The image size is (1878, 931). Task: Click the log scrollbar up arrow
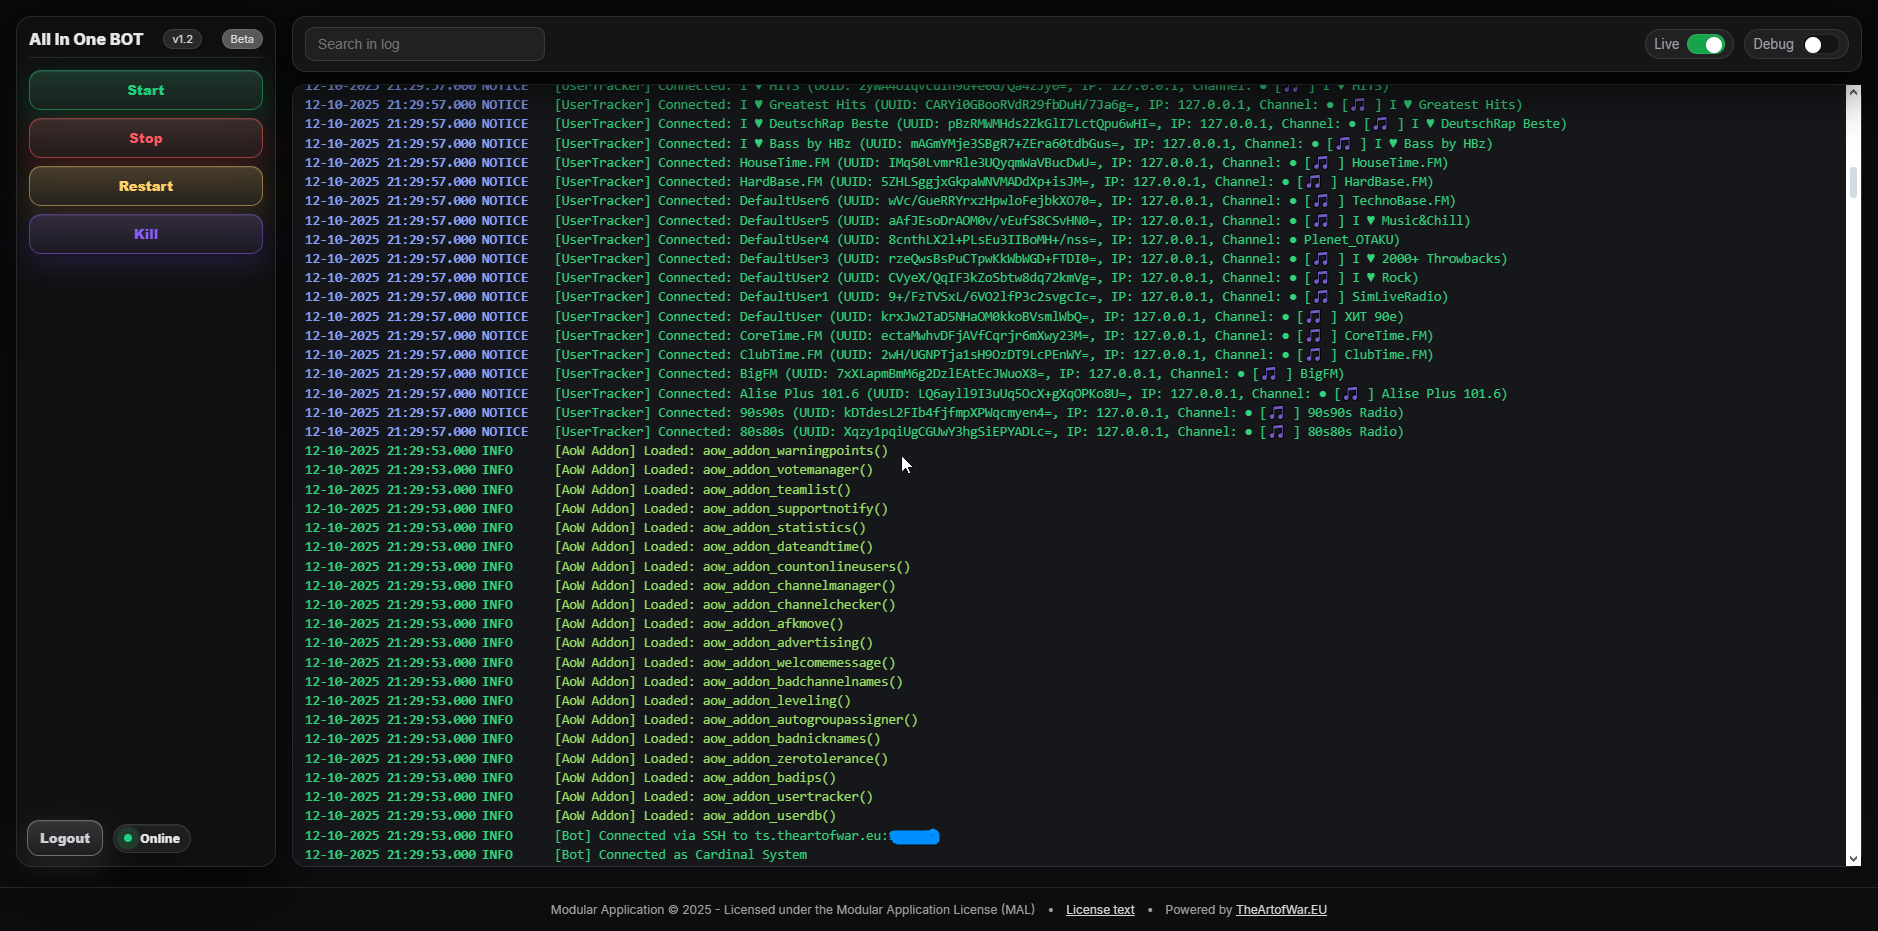(x=1853, y=92)
